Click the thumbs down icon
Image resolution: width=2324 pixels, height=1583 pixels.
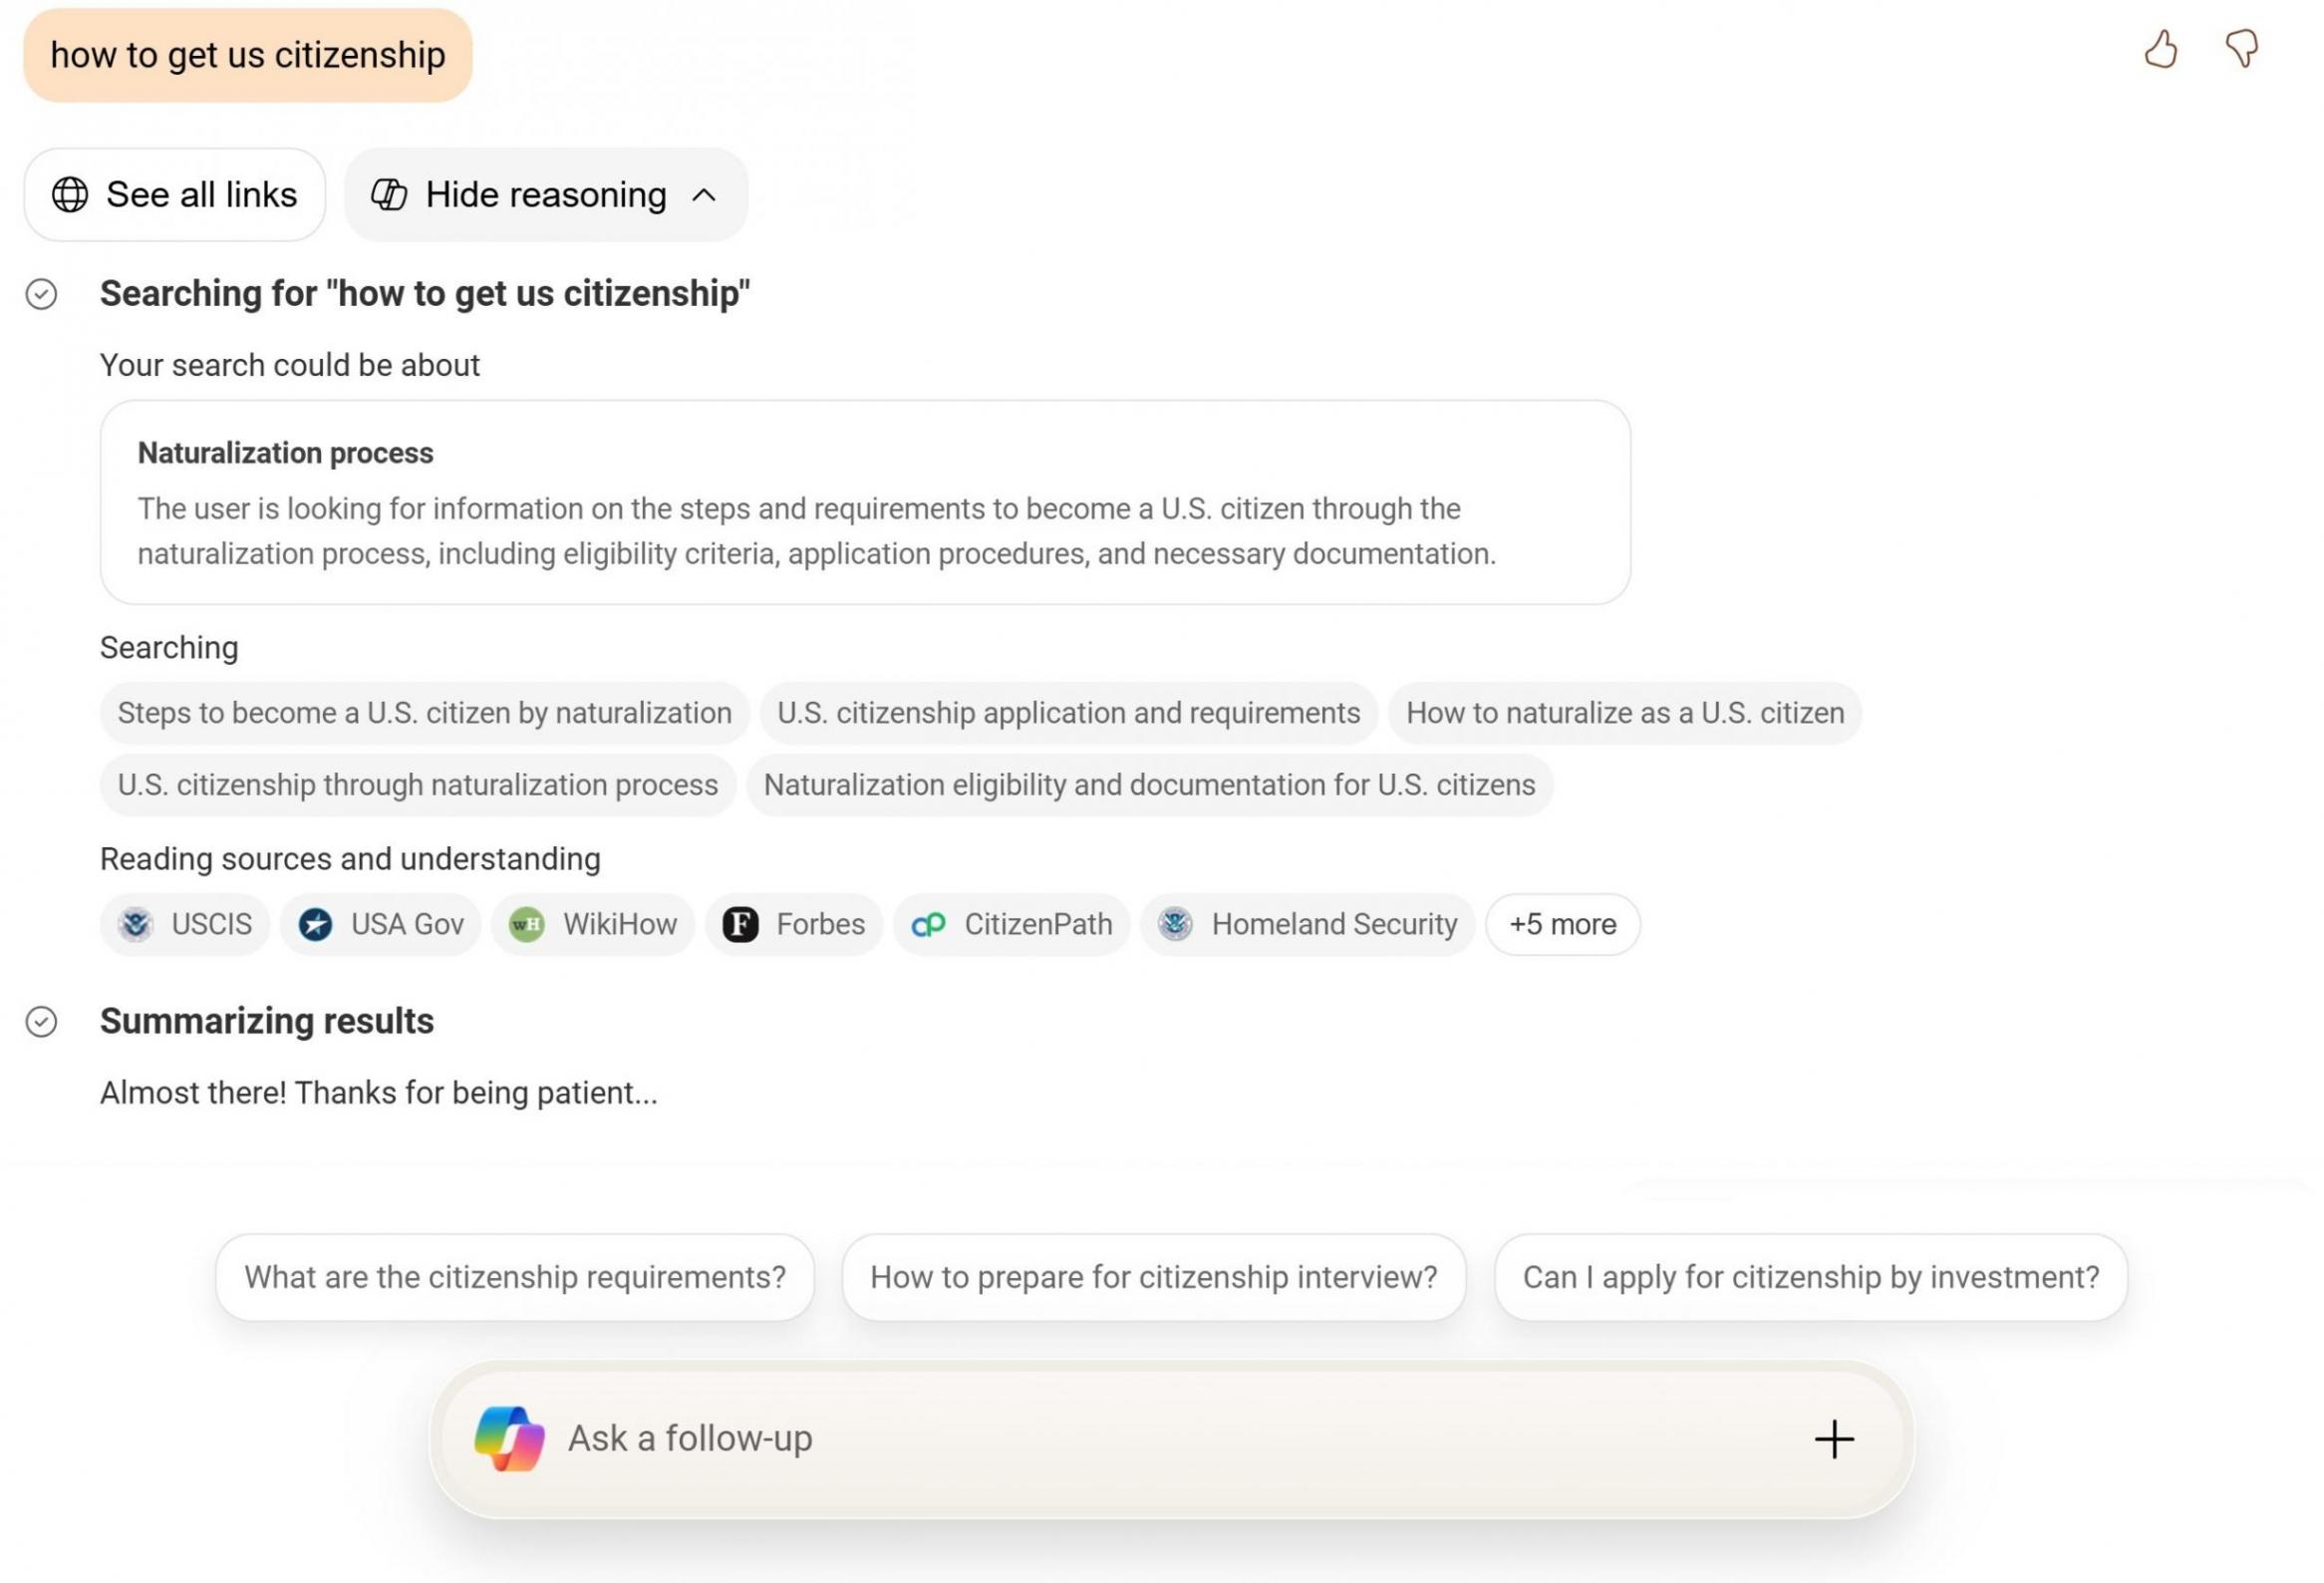2241,49
